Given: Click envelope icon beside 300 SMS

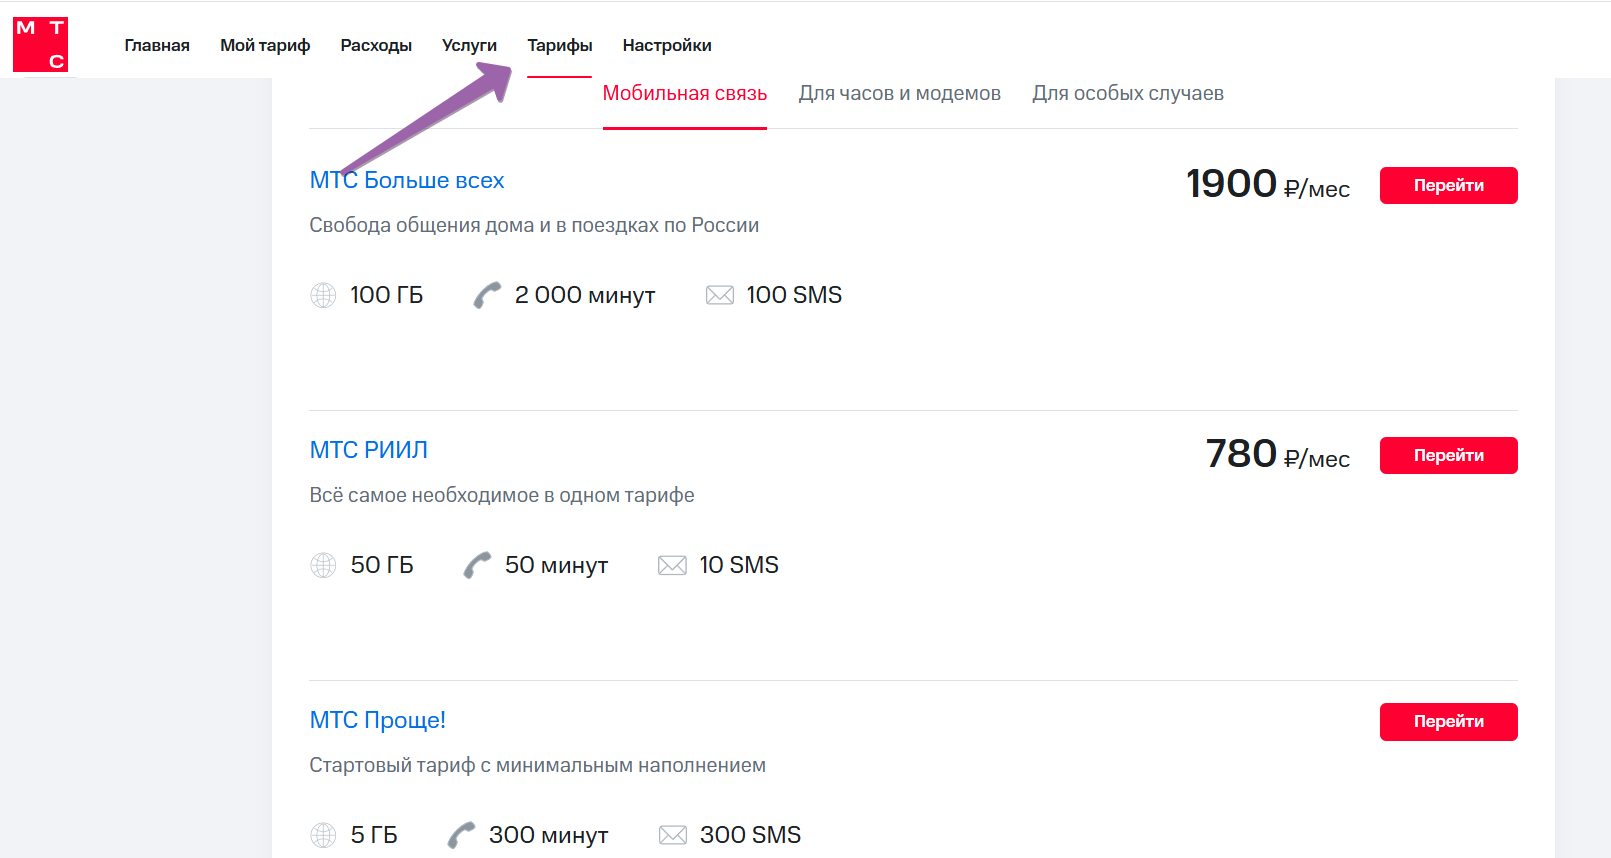Looking at the screenshot, I should pyautogui.click(x=673, y=835).
